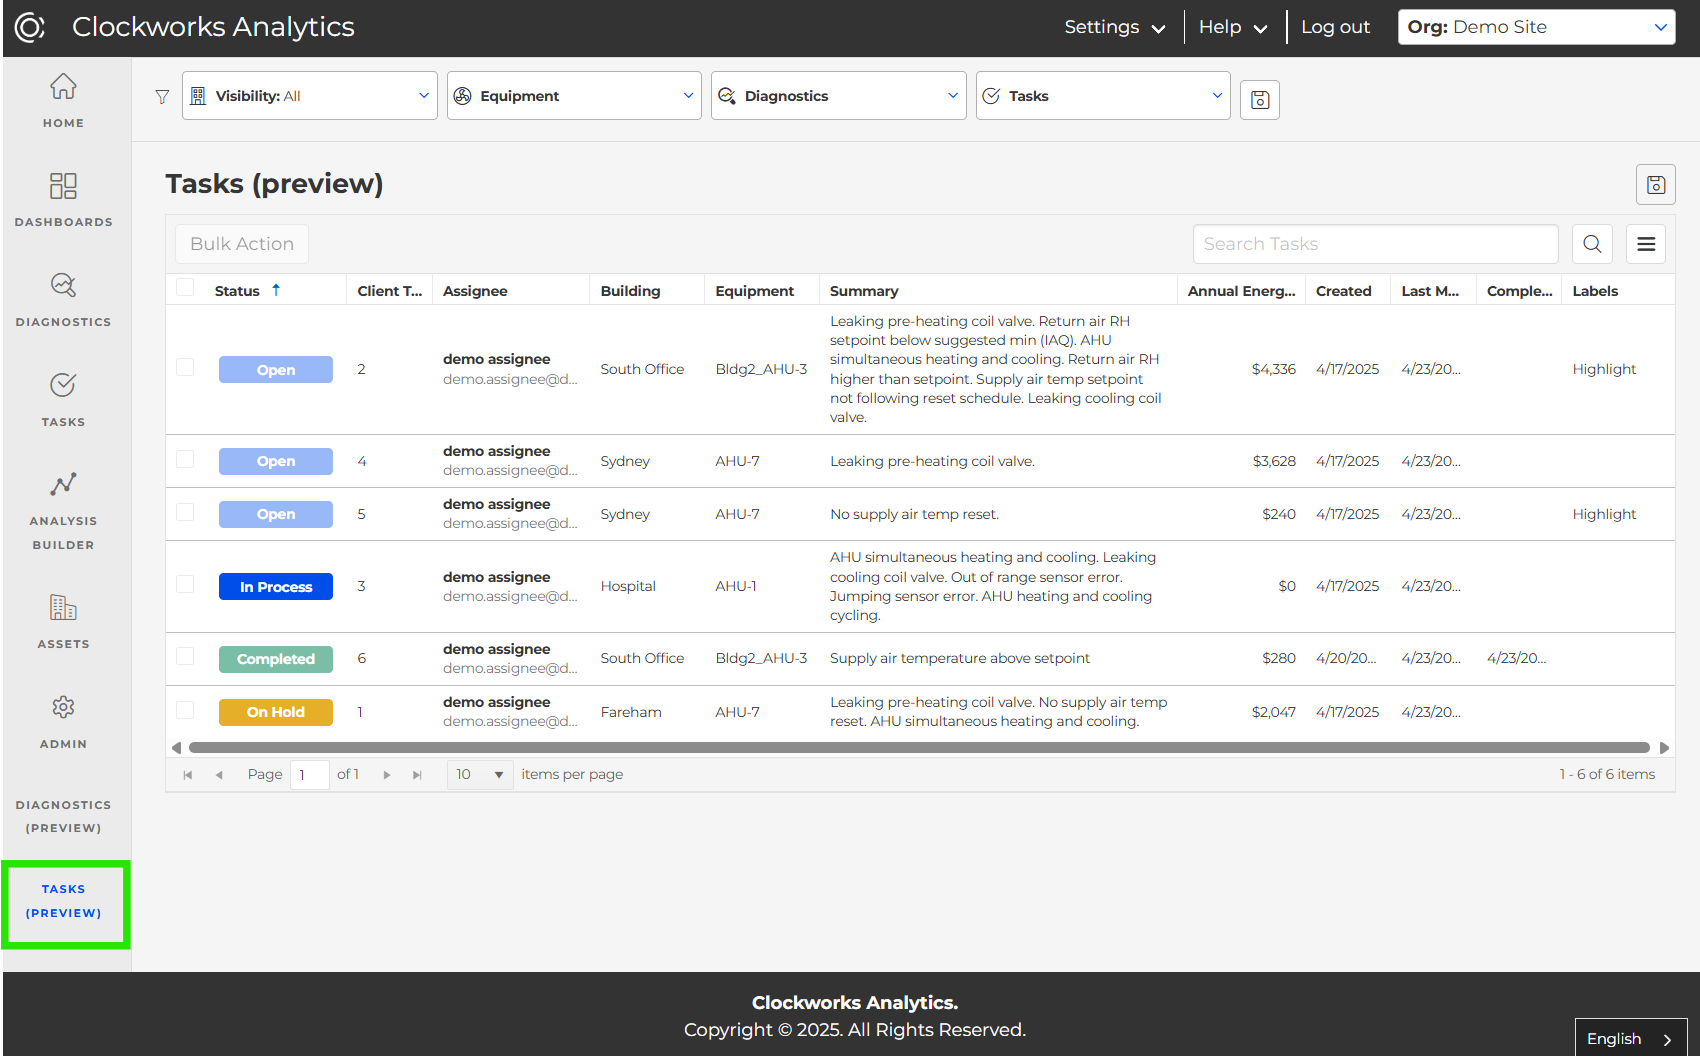Go to the previous page arrow

[219, 775]
